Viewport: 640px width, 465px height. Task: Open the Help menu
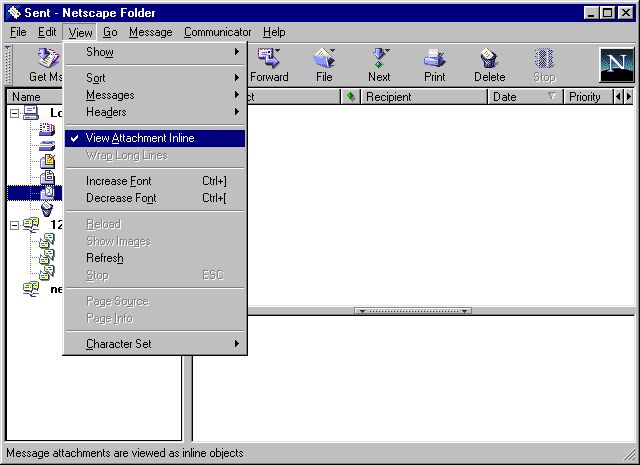274,32
